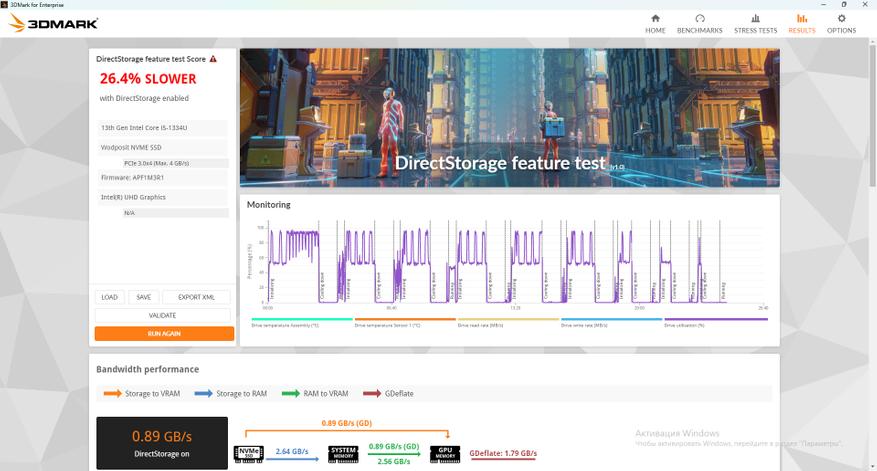
Task: Click the 2.56 GB/s value
Action: (394, 461)
